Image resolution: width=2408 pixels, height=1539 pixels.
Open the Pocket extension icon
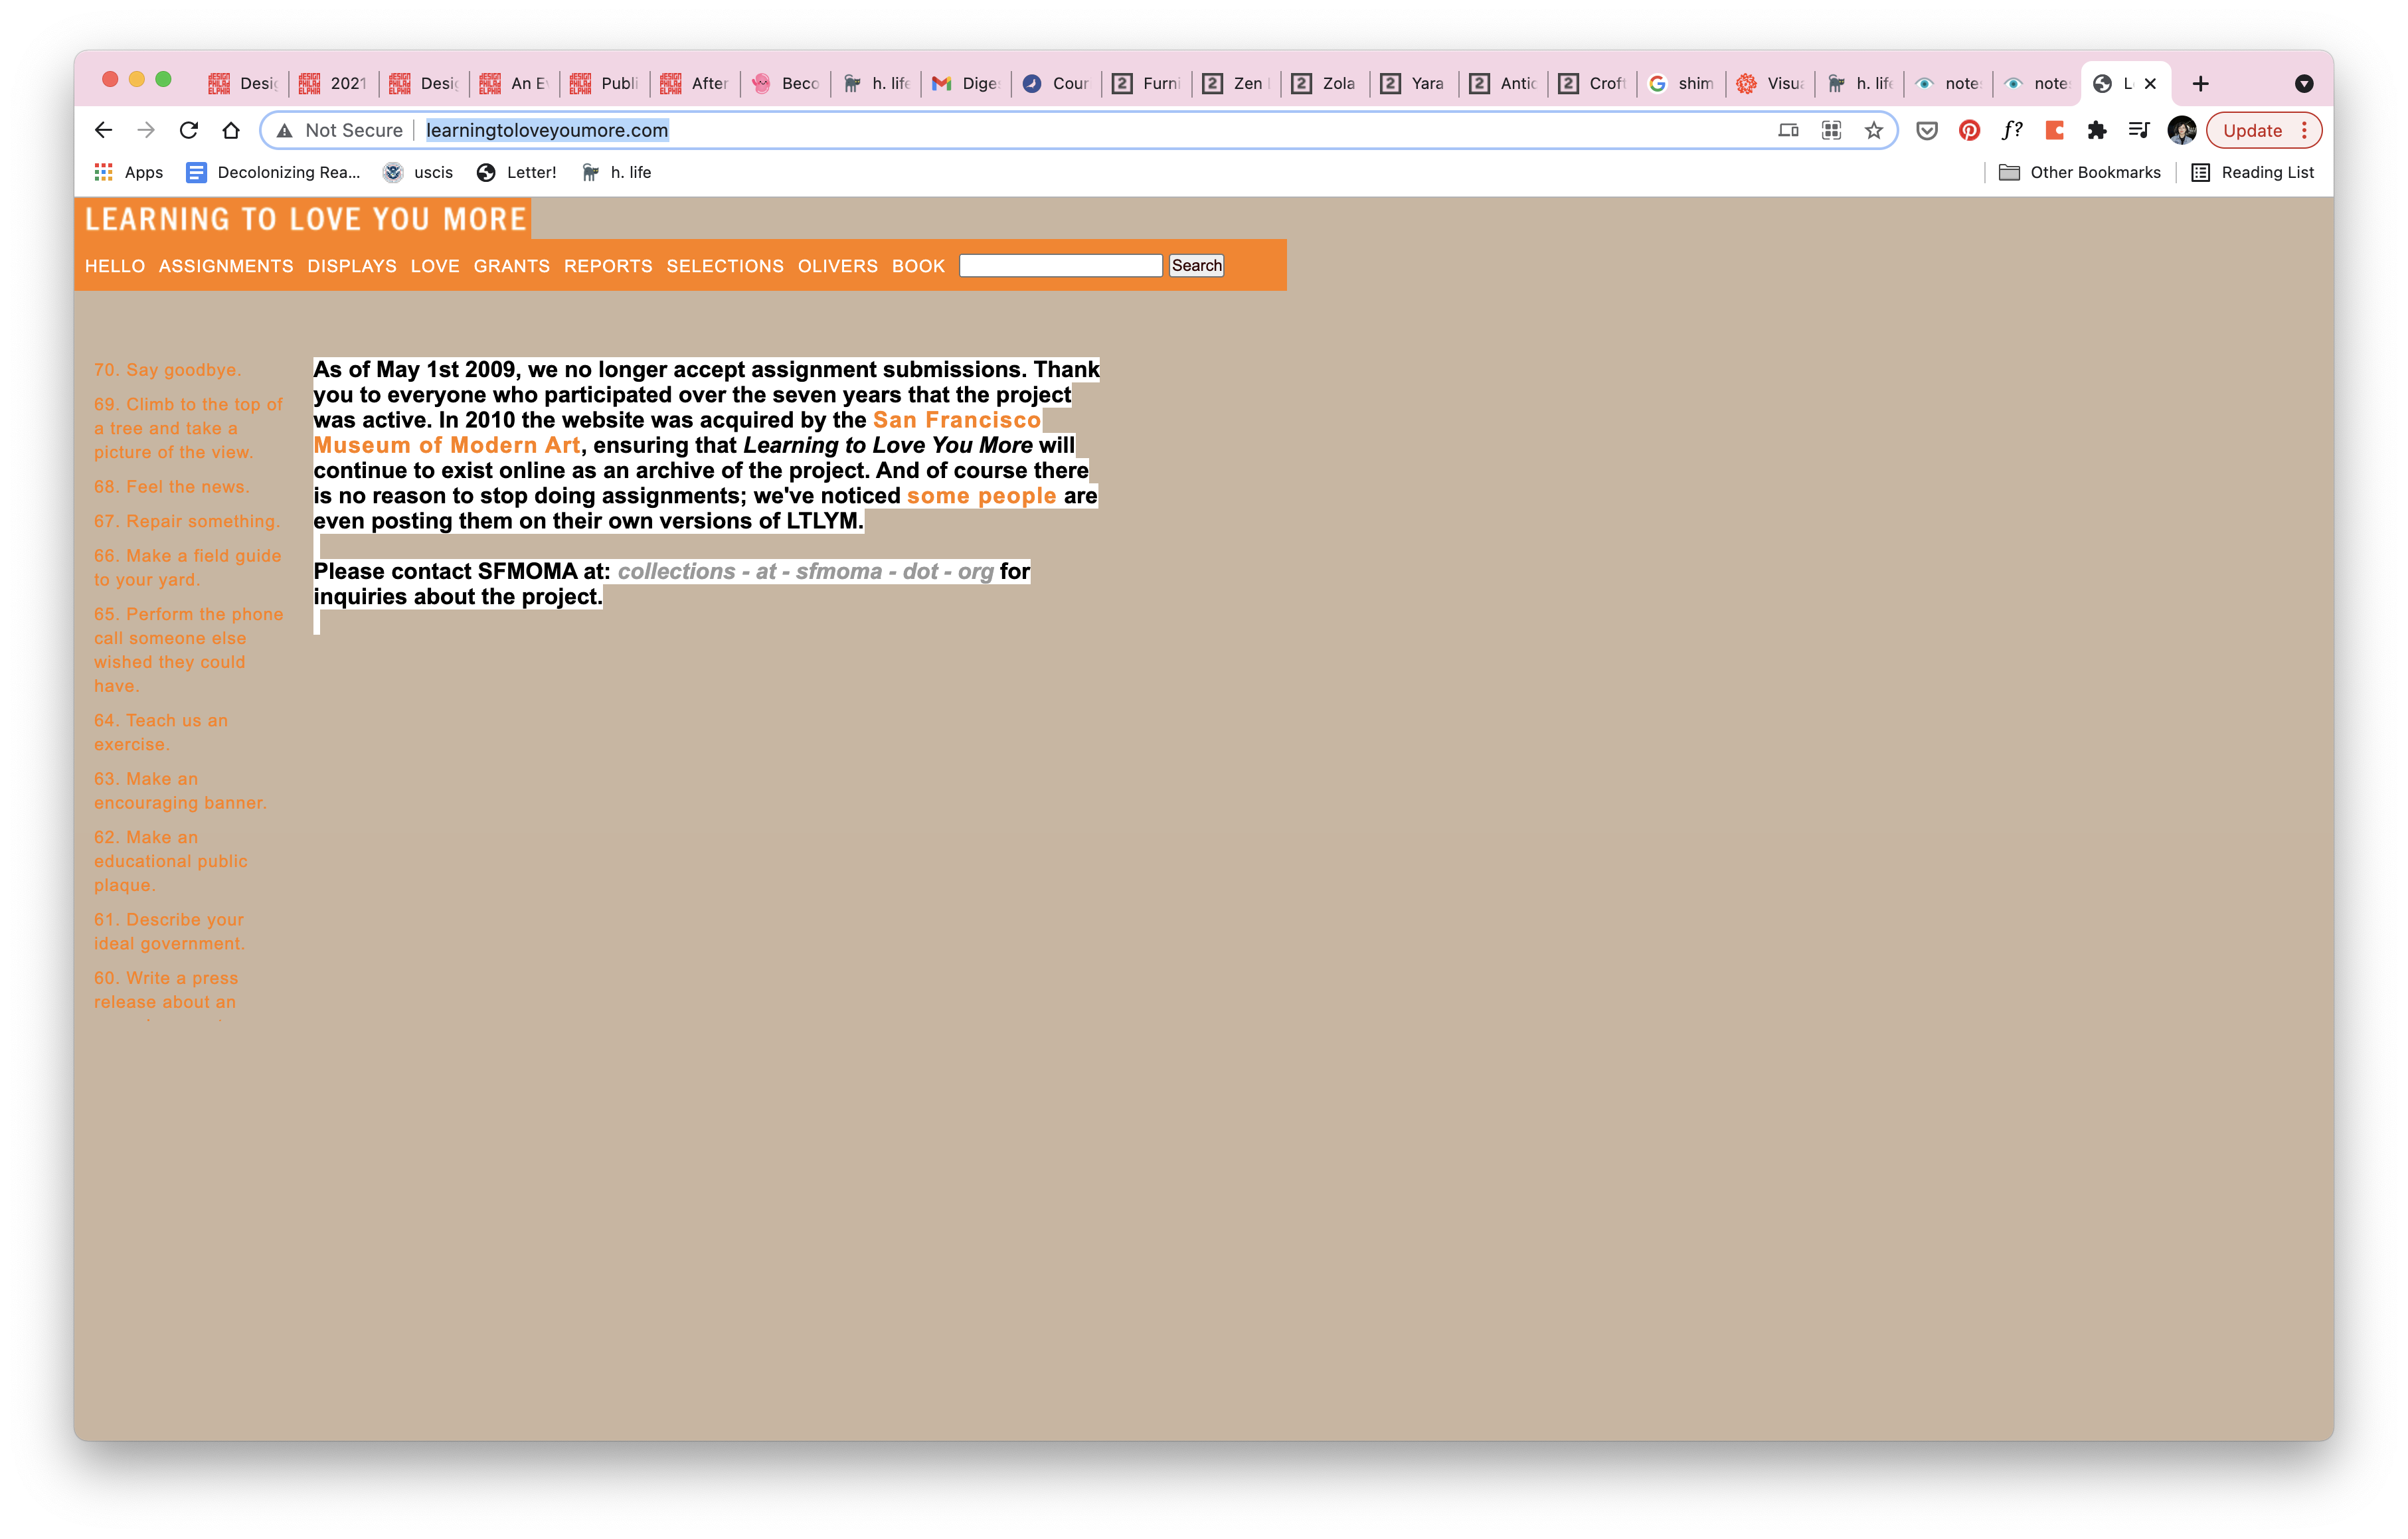(1926, 130)
